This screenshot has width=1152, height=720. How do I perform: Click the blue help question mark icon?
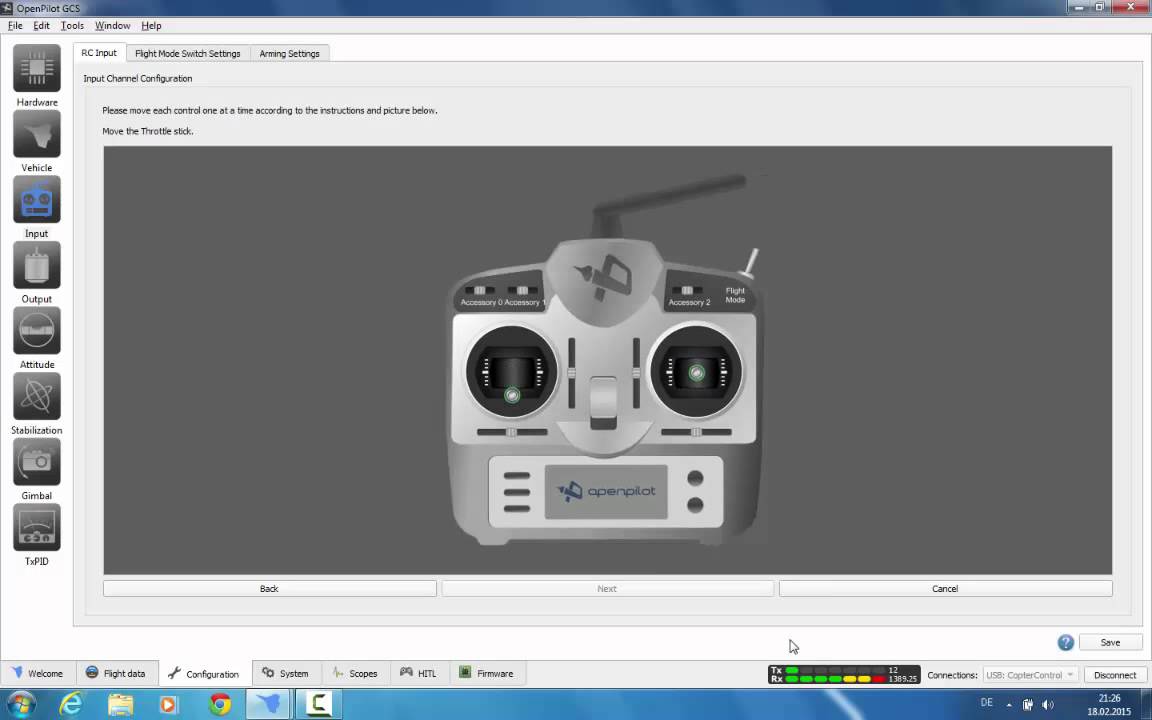point(1065,643)
